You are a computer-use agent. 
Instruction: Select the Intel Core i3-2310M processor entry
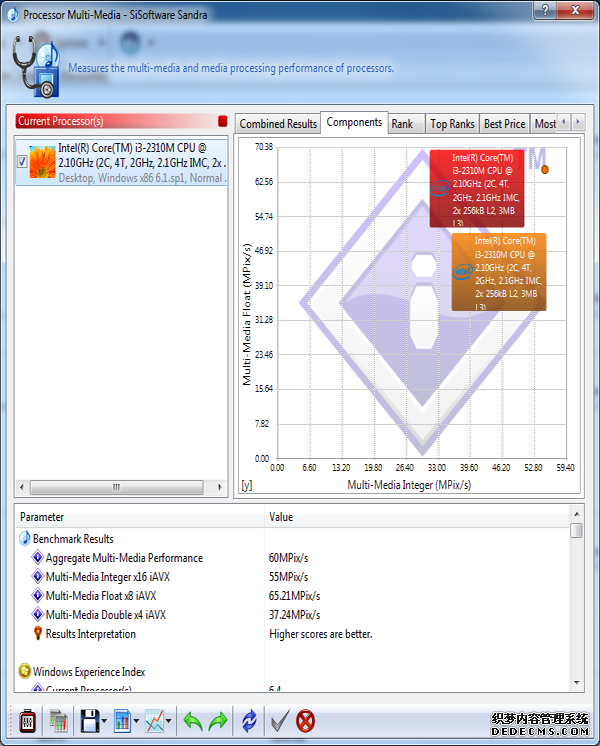click(121, 163)
